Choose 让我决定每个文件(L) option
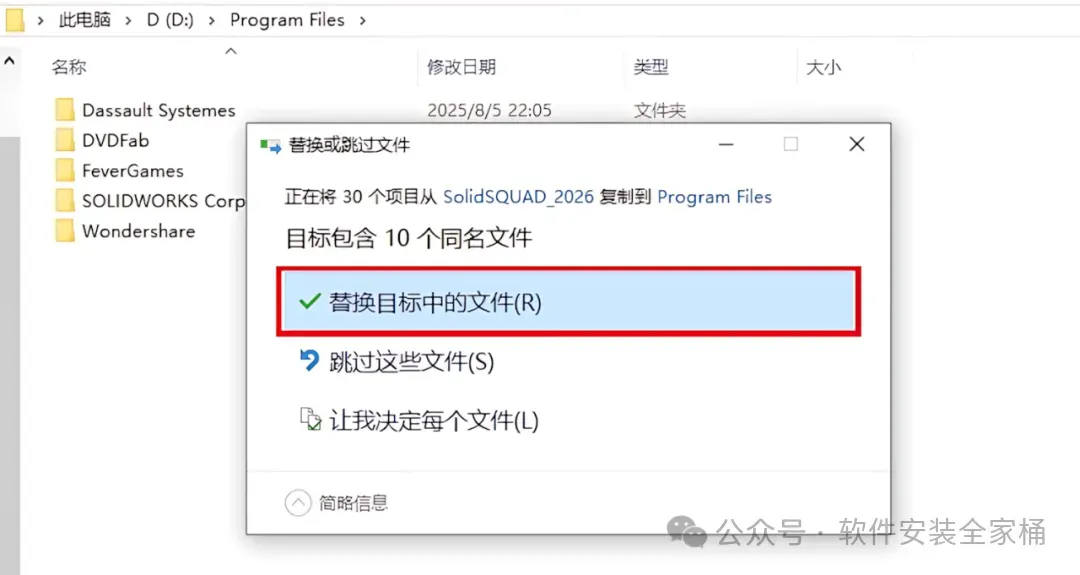The height and width of the screenshot is (575, 1080). 568,420
